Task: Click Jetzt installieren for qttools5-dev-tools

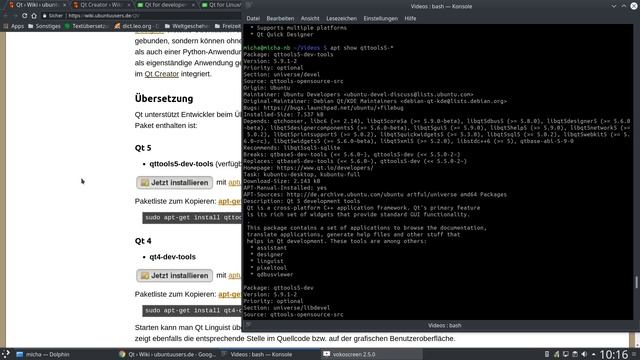Action: [x=175, y=182]
